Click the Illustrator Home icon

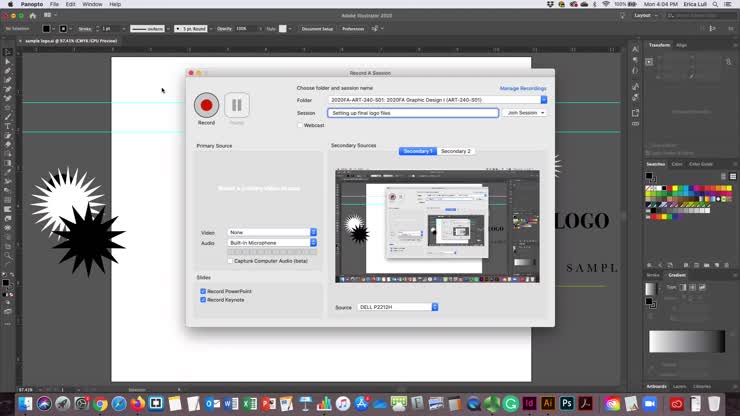pos(33,16)
